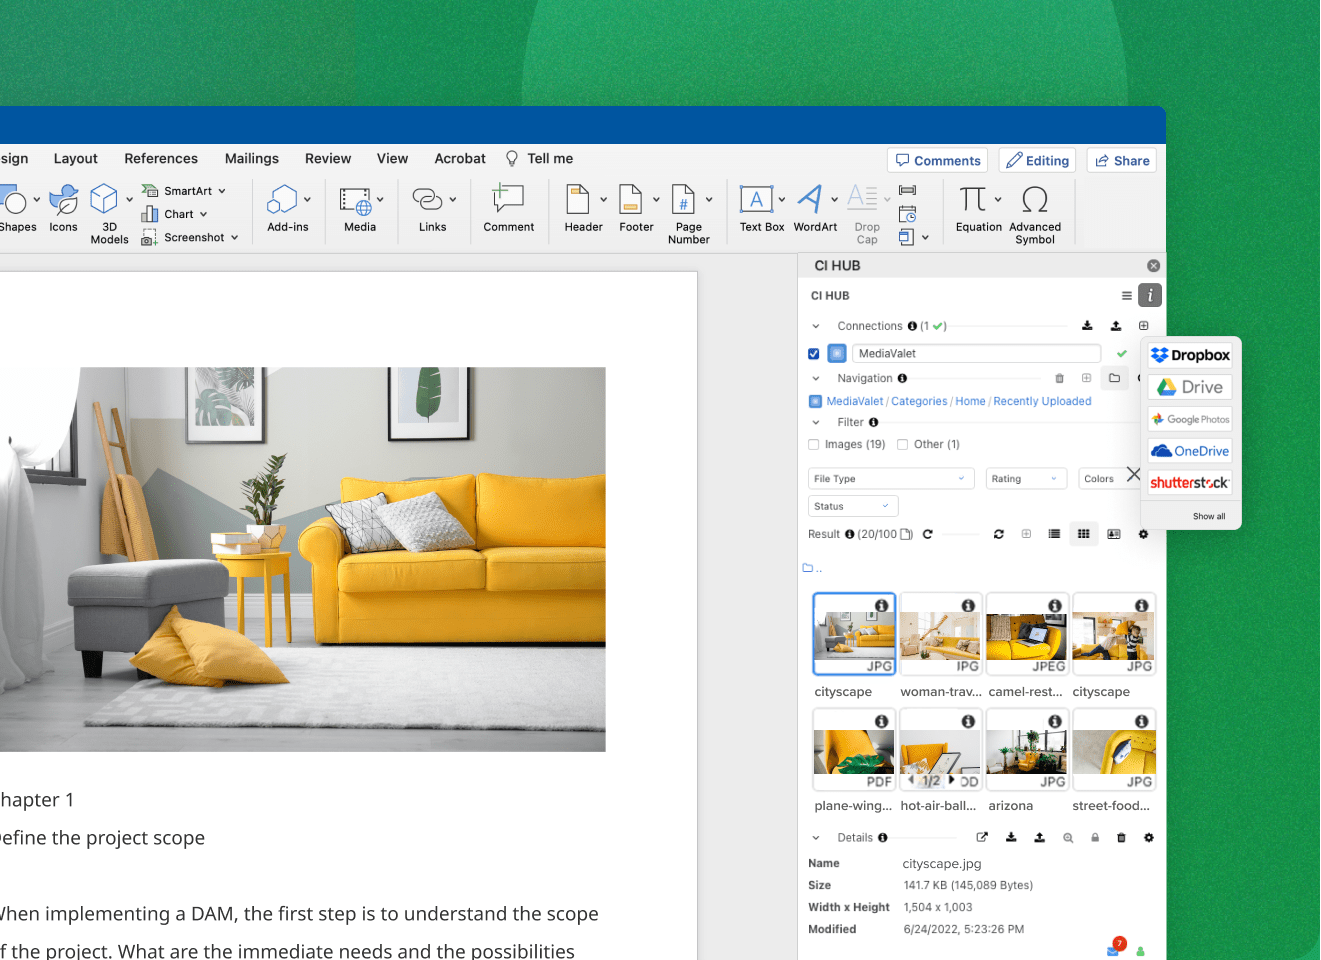
Task: Open the References ribbon tab
Action: click(161, 158)
